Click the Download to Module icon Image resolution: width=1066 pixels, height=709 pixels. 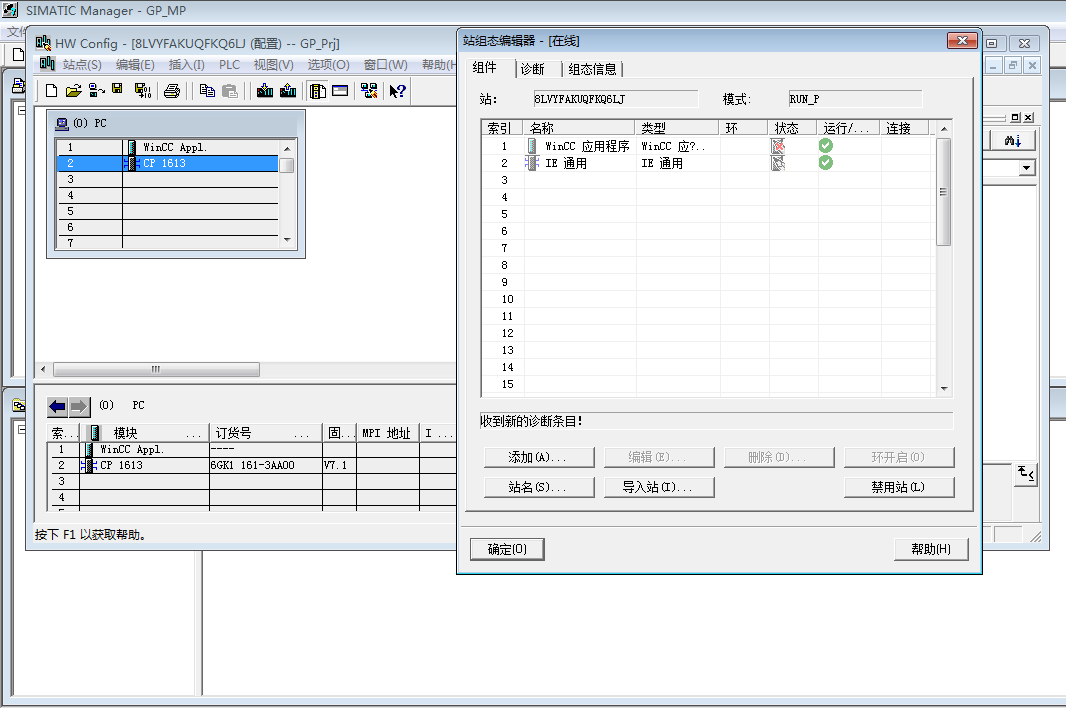(x=265, y=90)
